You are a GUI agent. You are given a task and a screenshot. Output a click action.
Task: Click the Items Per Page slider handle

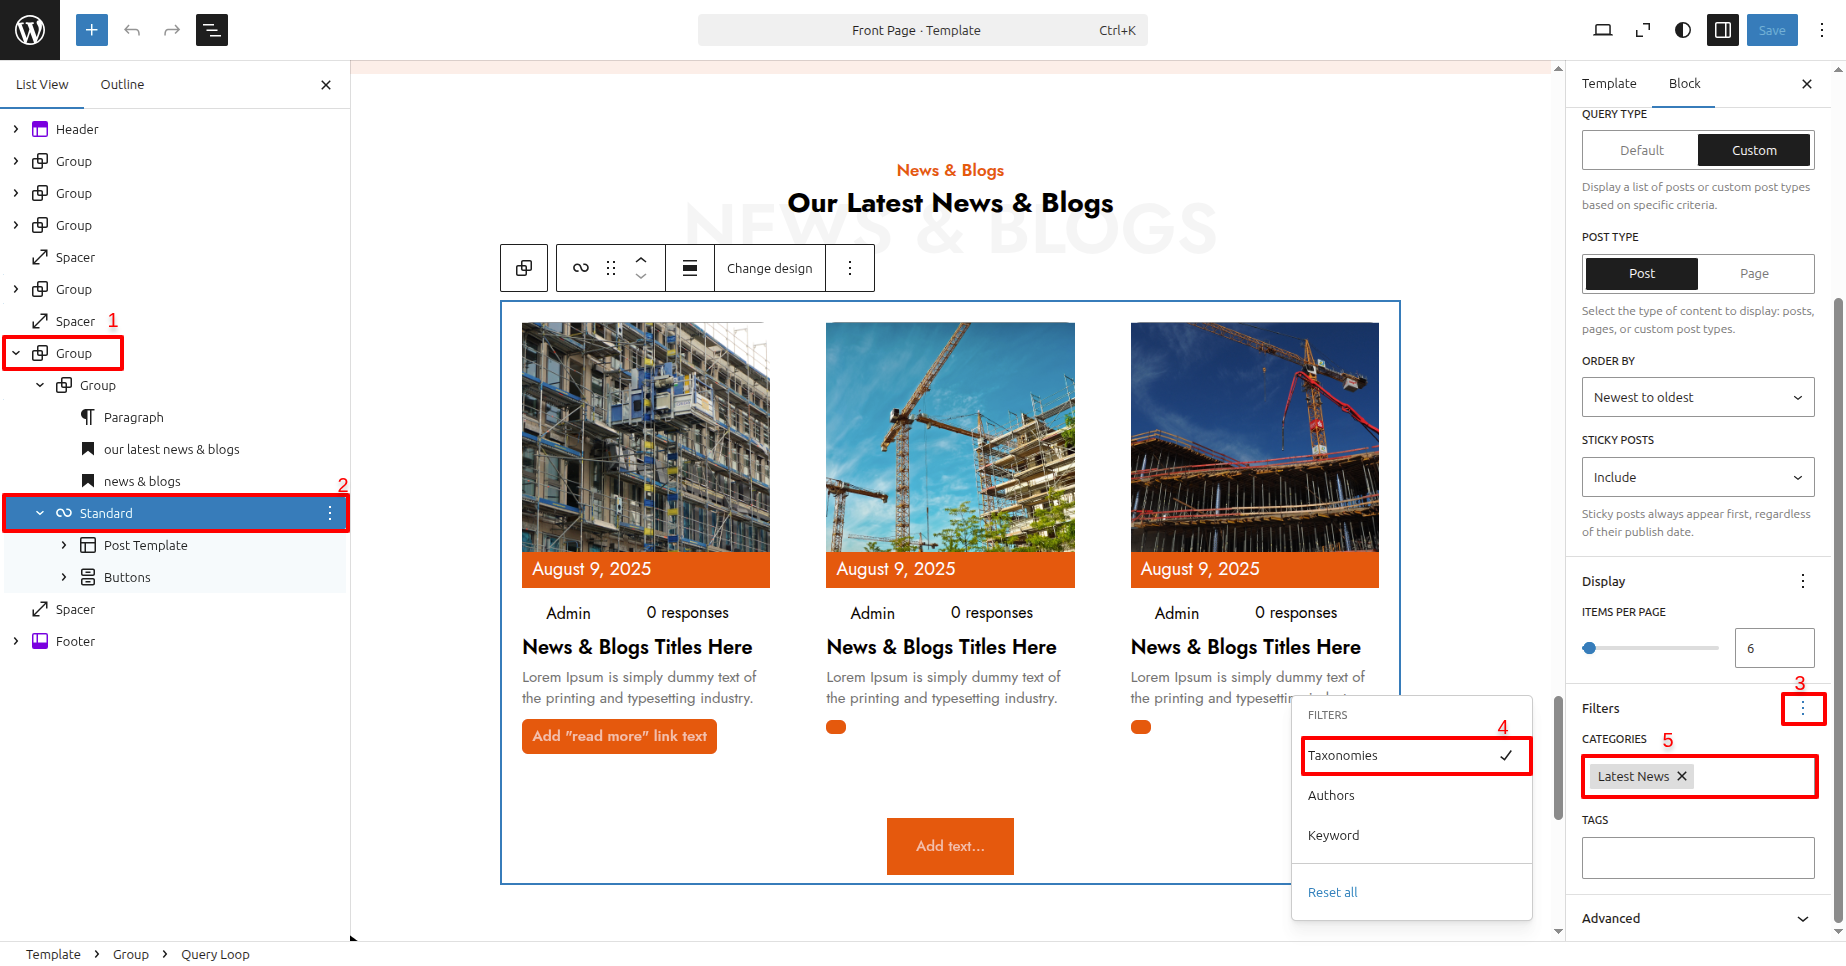[x=1589, y=648]
